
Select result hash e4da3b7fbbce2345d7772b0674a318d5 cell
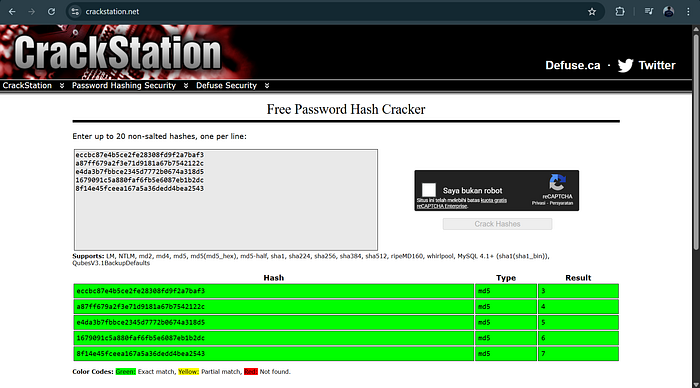tap(274, 322)
